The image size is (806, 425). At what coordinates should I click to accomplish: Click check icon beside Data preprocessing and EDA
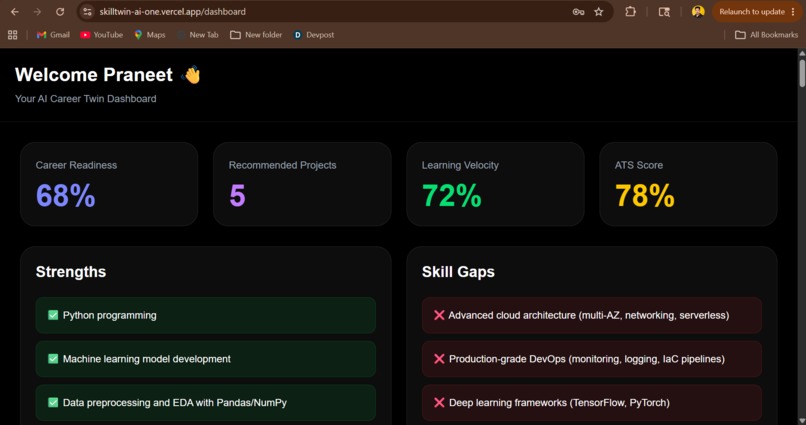53,402
